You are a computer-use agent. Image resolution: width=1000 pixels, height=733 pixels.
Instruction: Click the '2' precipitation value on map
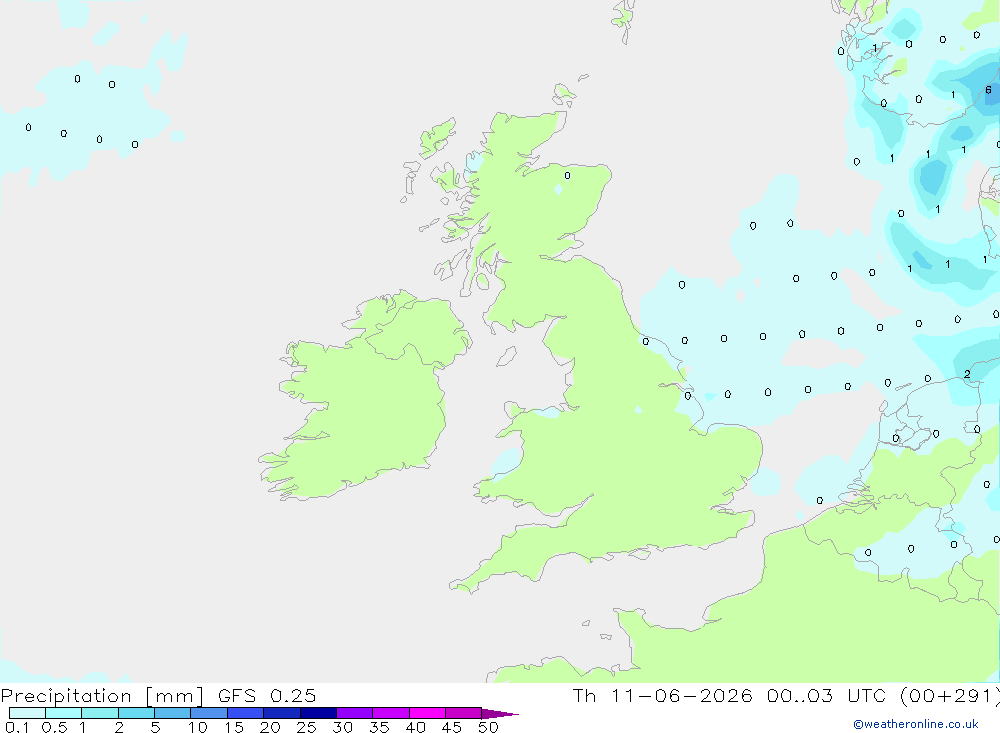click(x=967, y=374)
